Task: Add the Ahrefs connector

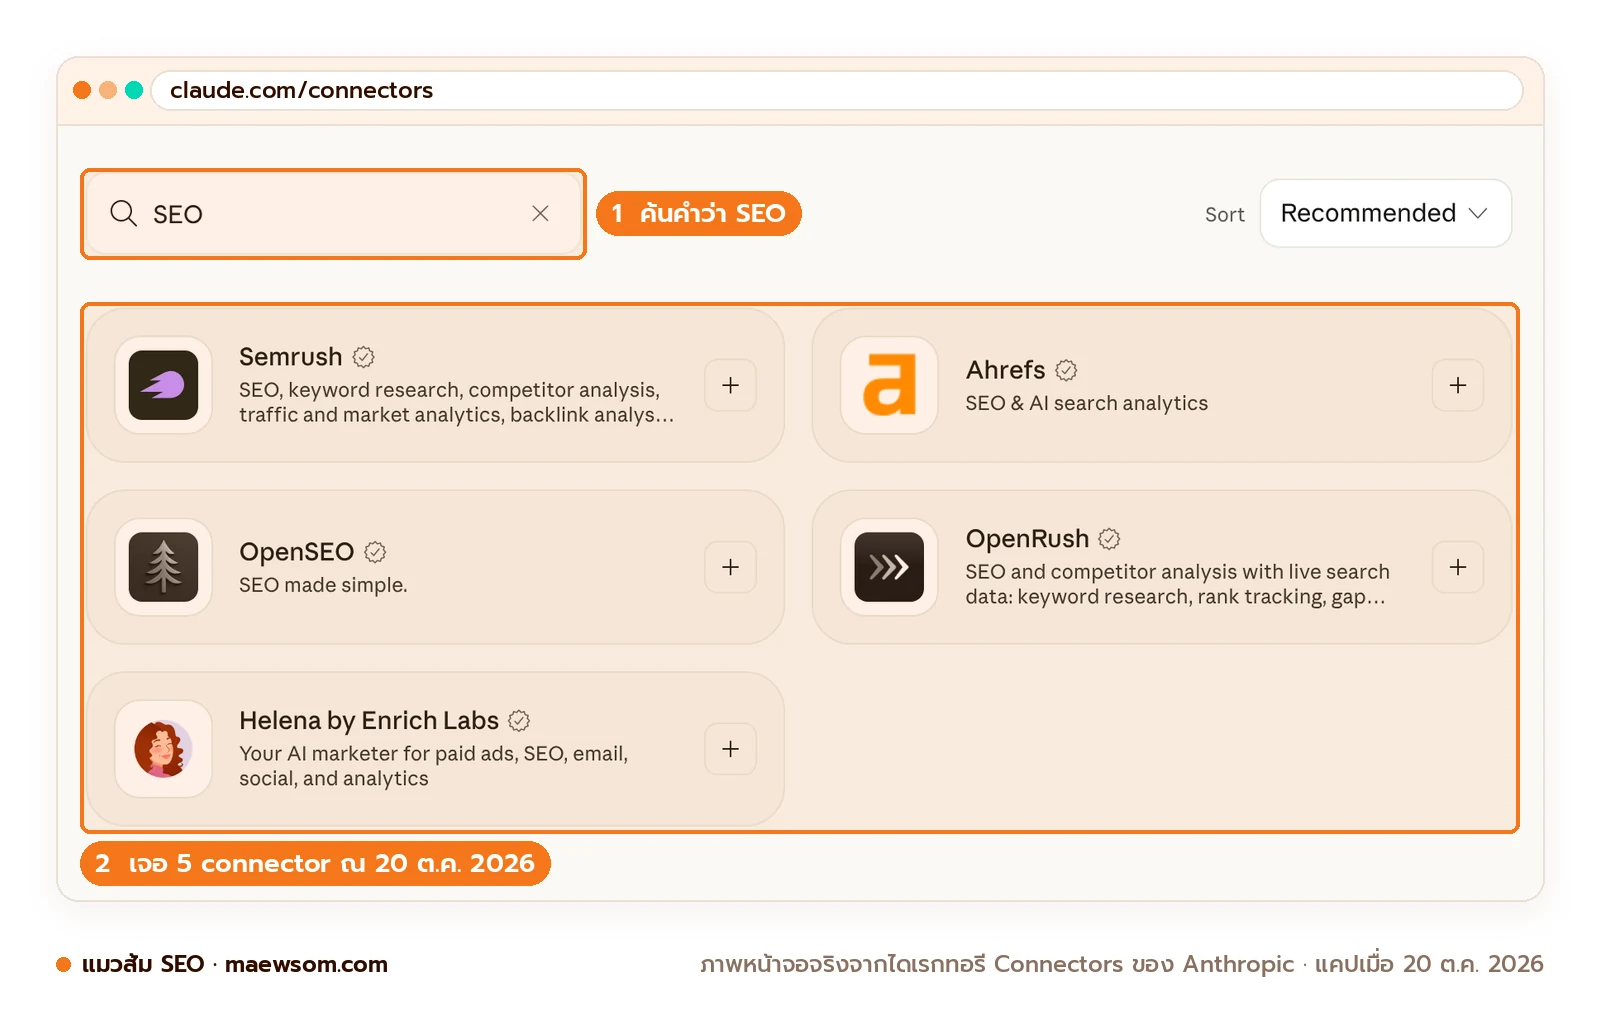Action: [1458, 385]
